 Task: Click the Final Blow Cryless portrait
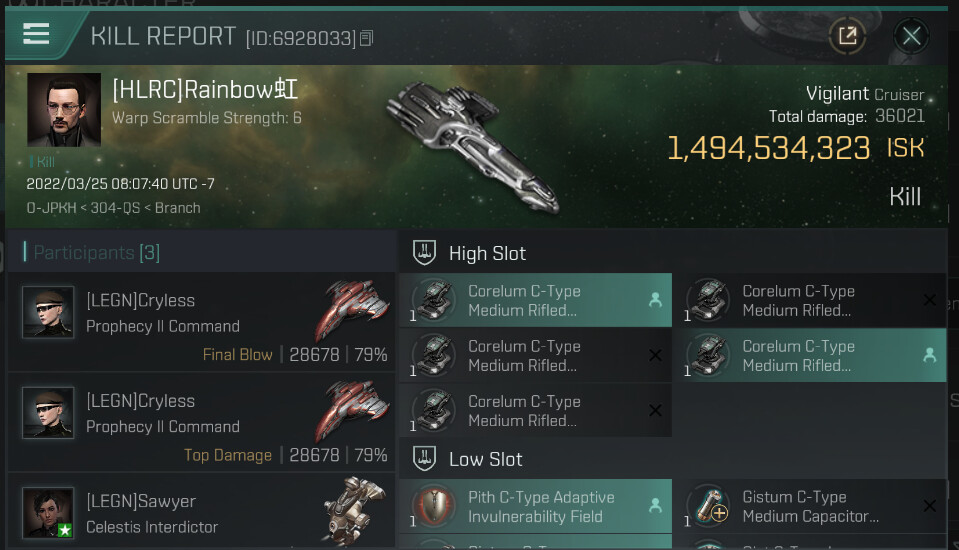(x=48, y=312)
